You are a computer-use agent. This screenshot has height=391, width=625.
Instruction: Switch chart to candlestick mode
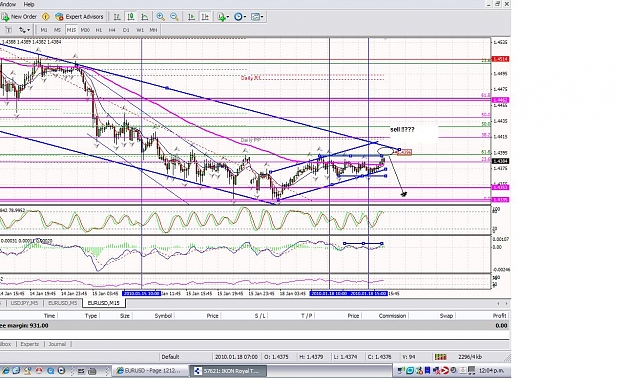click(x=130, y=17)
